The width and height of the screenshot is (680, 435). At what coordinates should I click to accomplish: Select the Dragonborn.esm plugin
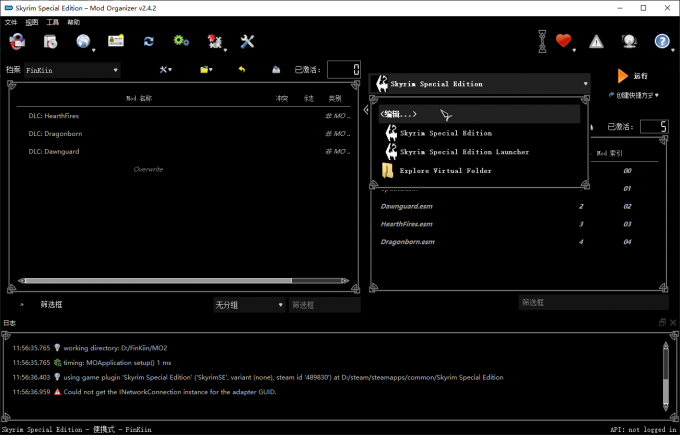pos(516,242)
